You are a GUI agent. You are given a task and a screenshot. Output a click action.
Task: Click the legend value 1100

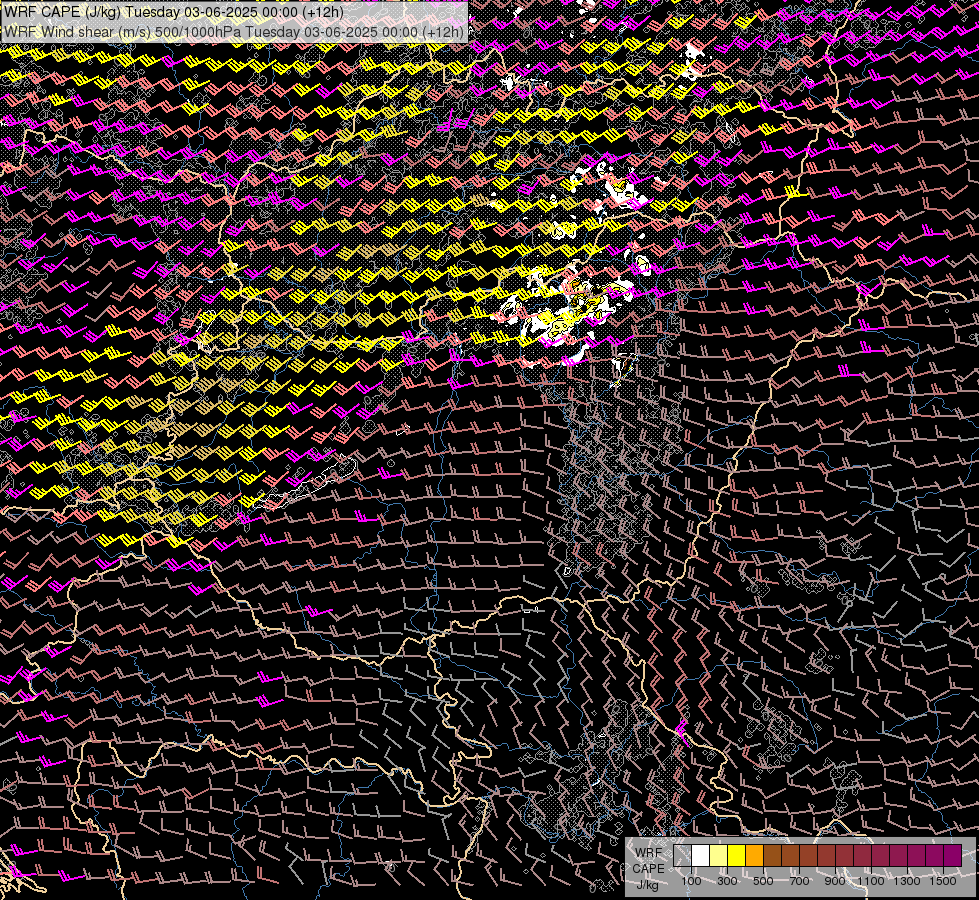[871, 881]
